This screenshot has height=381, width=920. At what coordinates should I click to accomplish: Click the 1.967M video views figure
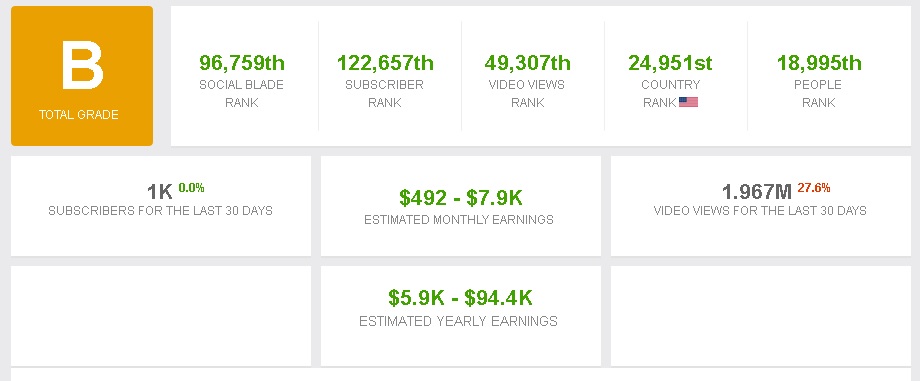pyautogui.click(x=757, y=191)
